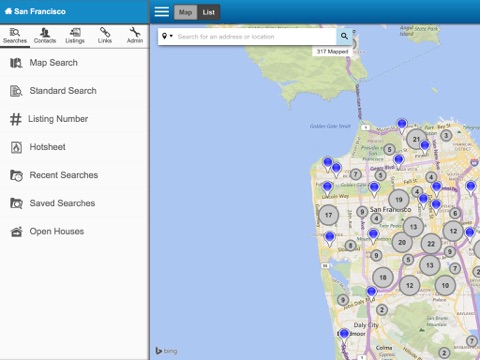Open the Admin wrench icon
The height and width of the screenshot is (360, 480).
[135, 36]
